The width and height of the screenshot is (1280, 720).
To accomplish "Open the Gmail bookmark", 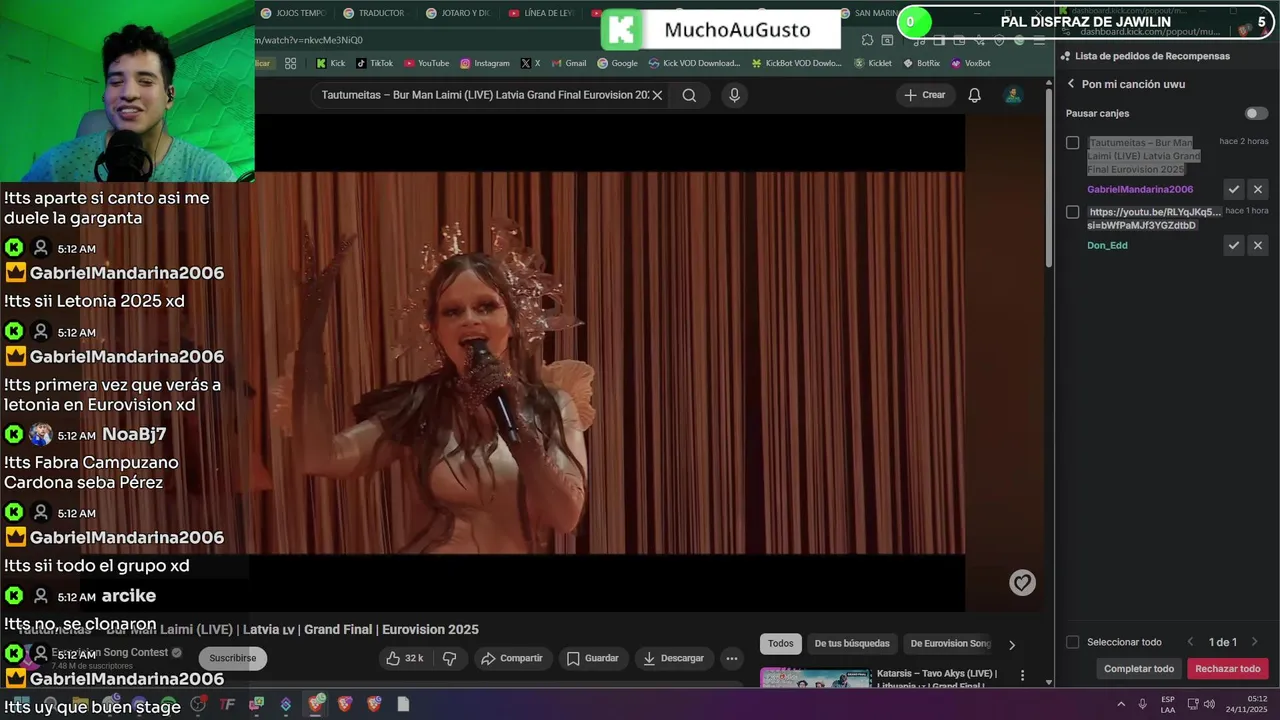I will [568, 63].
